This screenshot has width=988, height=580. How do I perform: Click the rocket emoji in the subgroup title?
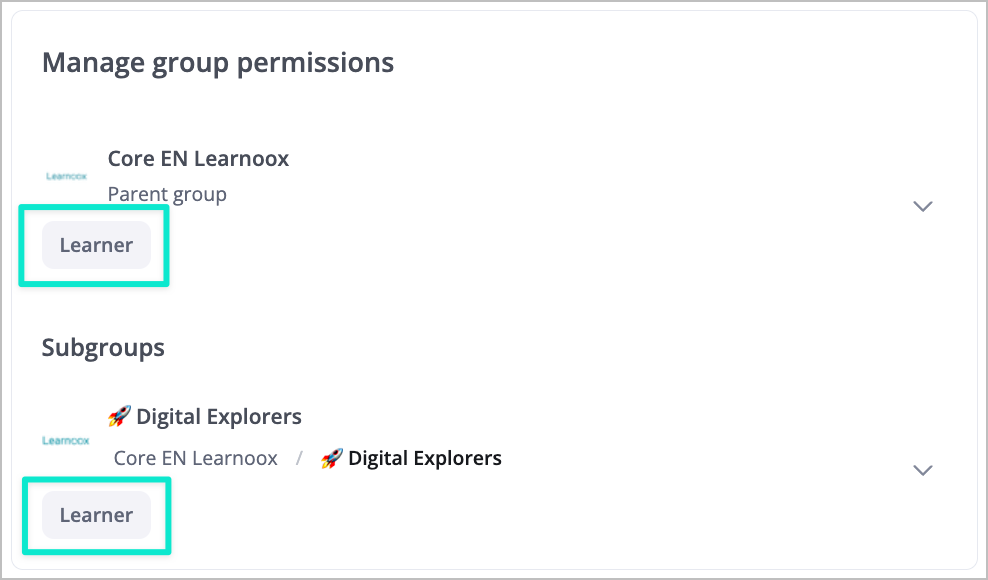119,416
